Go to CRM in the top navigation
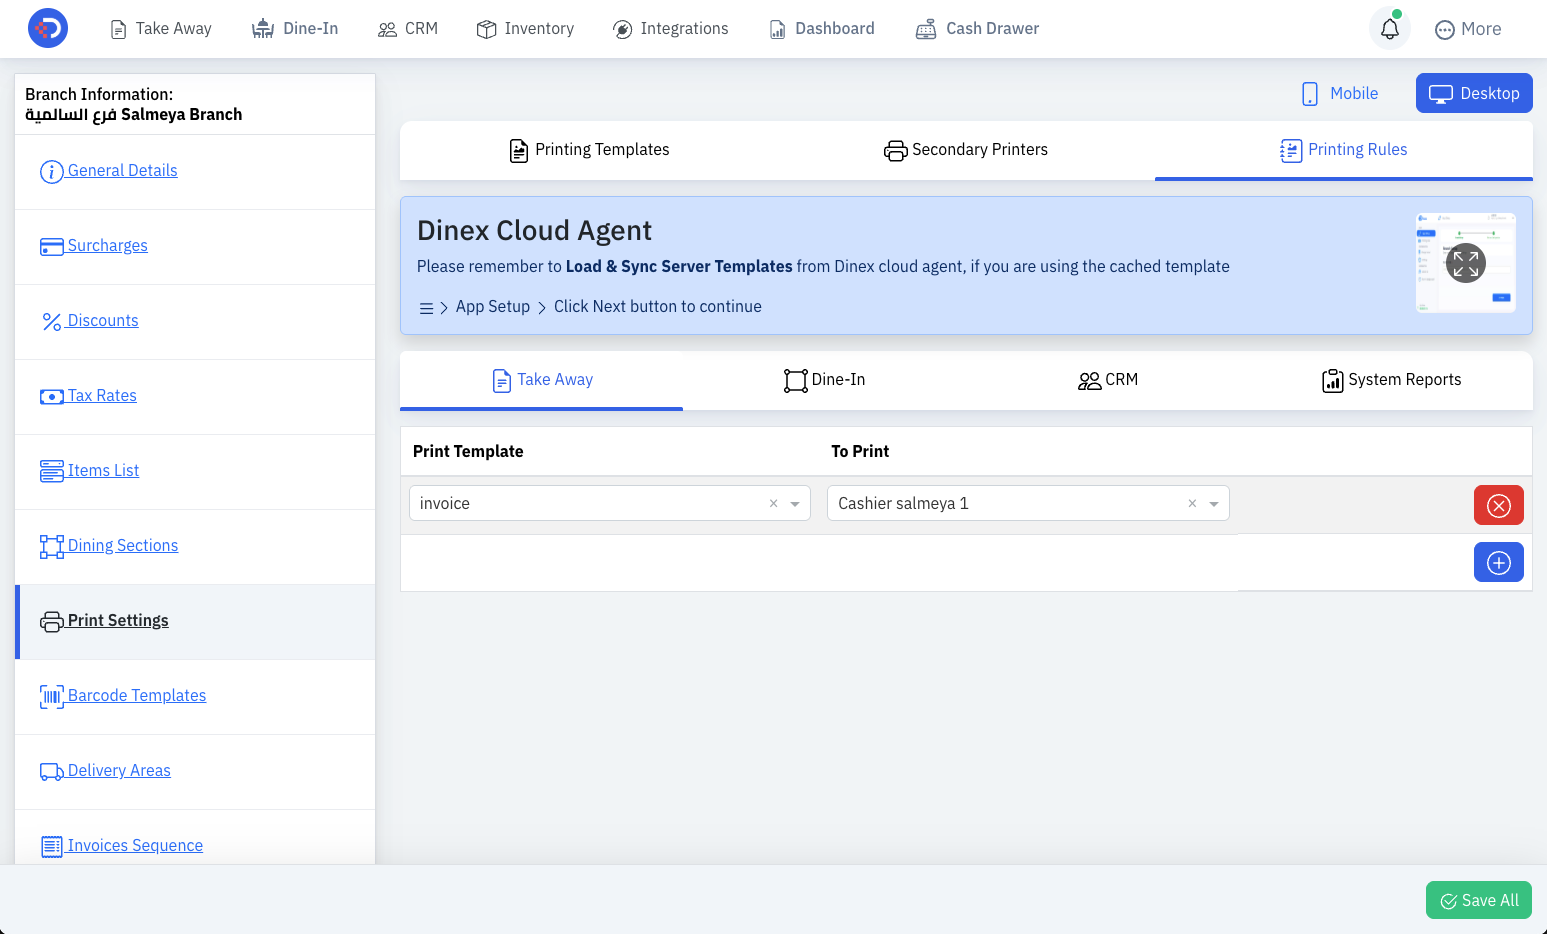 [408, 29]
